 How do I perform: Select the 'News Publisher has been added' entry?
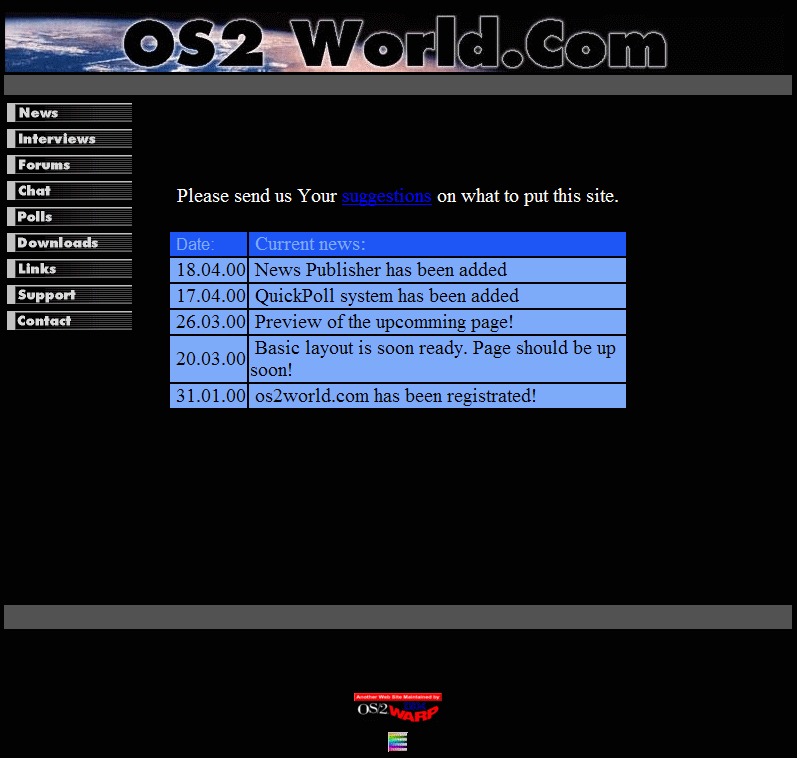pos(437,270)
